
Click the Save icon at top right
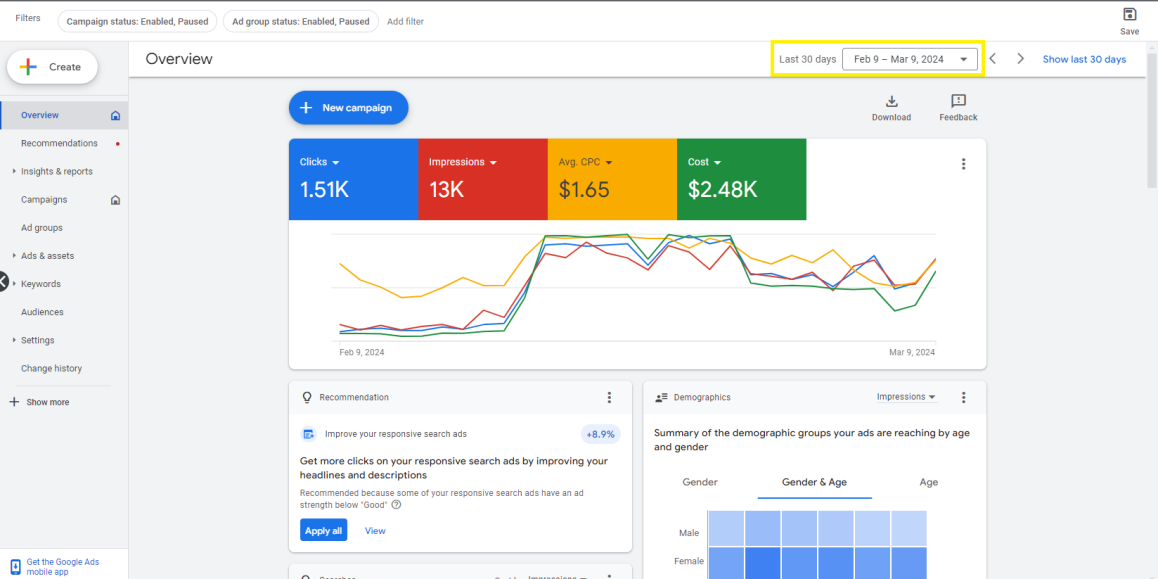(x=1129, y=14)
